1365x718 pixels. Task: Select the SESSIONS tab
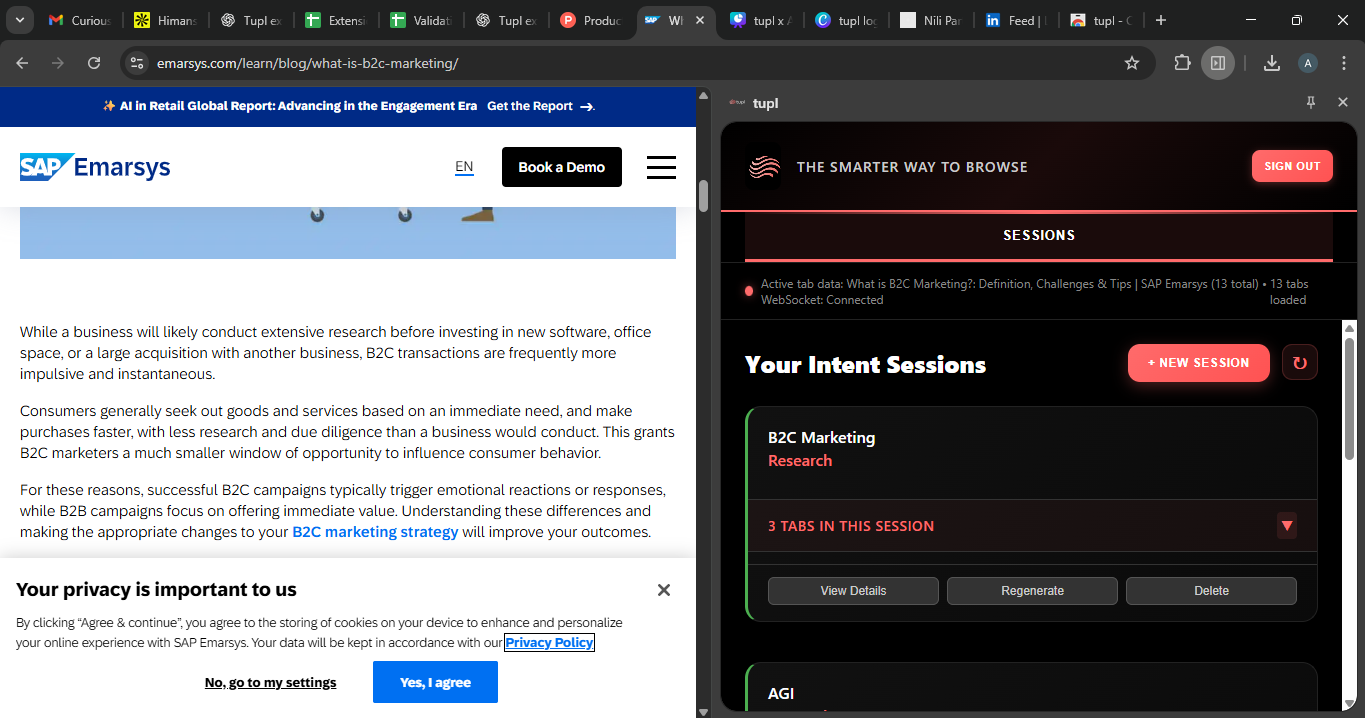click(x=1039, y=235)
